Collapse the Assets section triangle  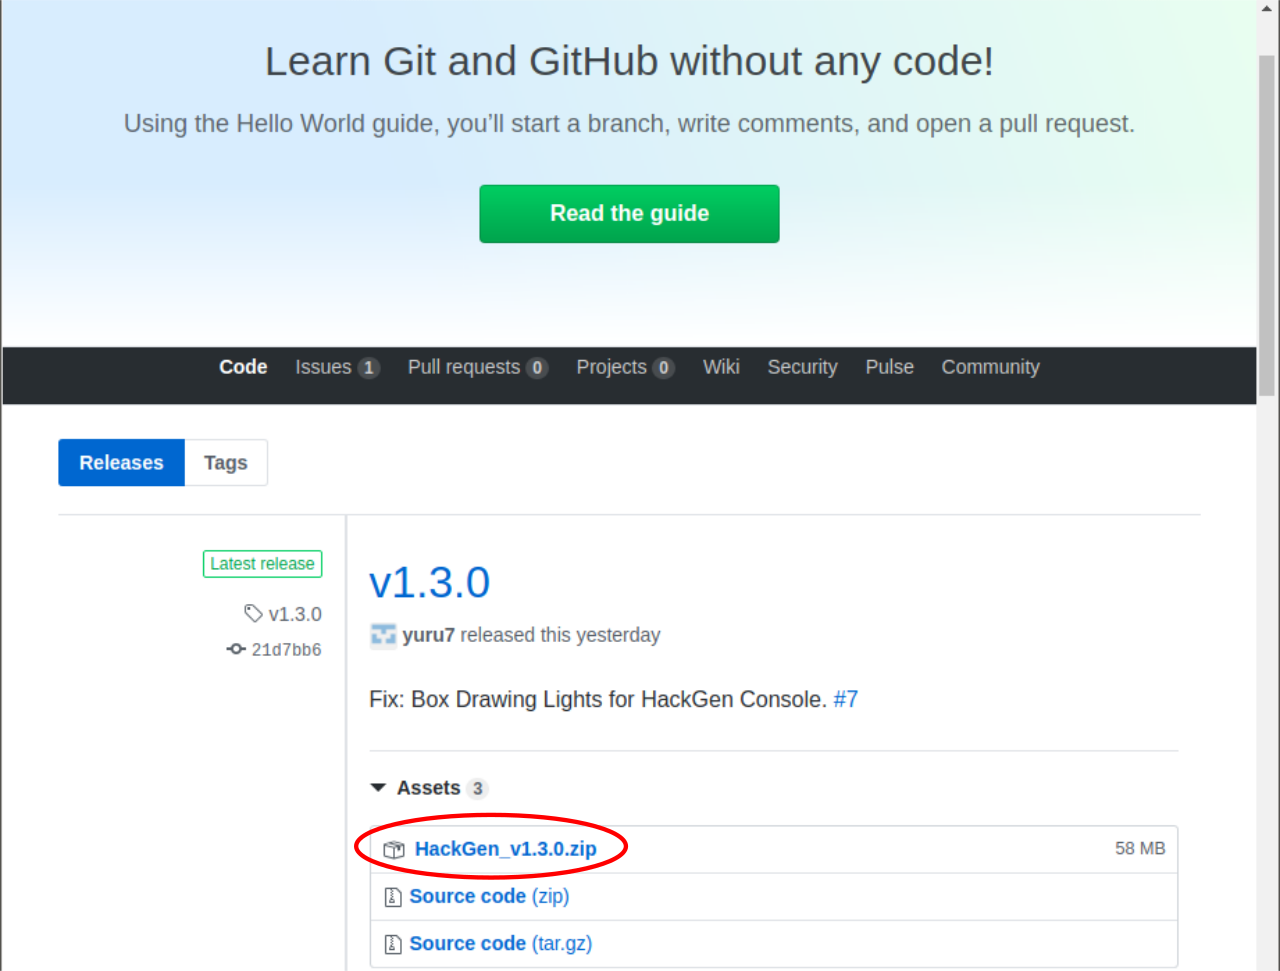tap(378, 788)
